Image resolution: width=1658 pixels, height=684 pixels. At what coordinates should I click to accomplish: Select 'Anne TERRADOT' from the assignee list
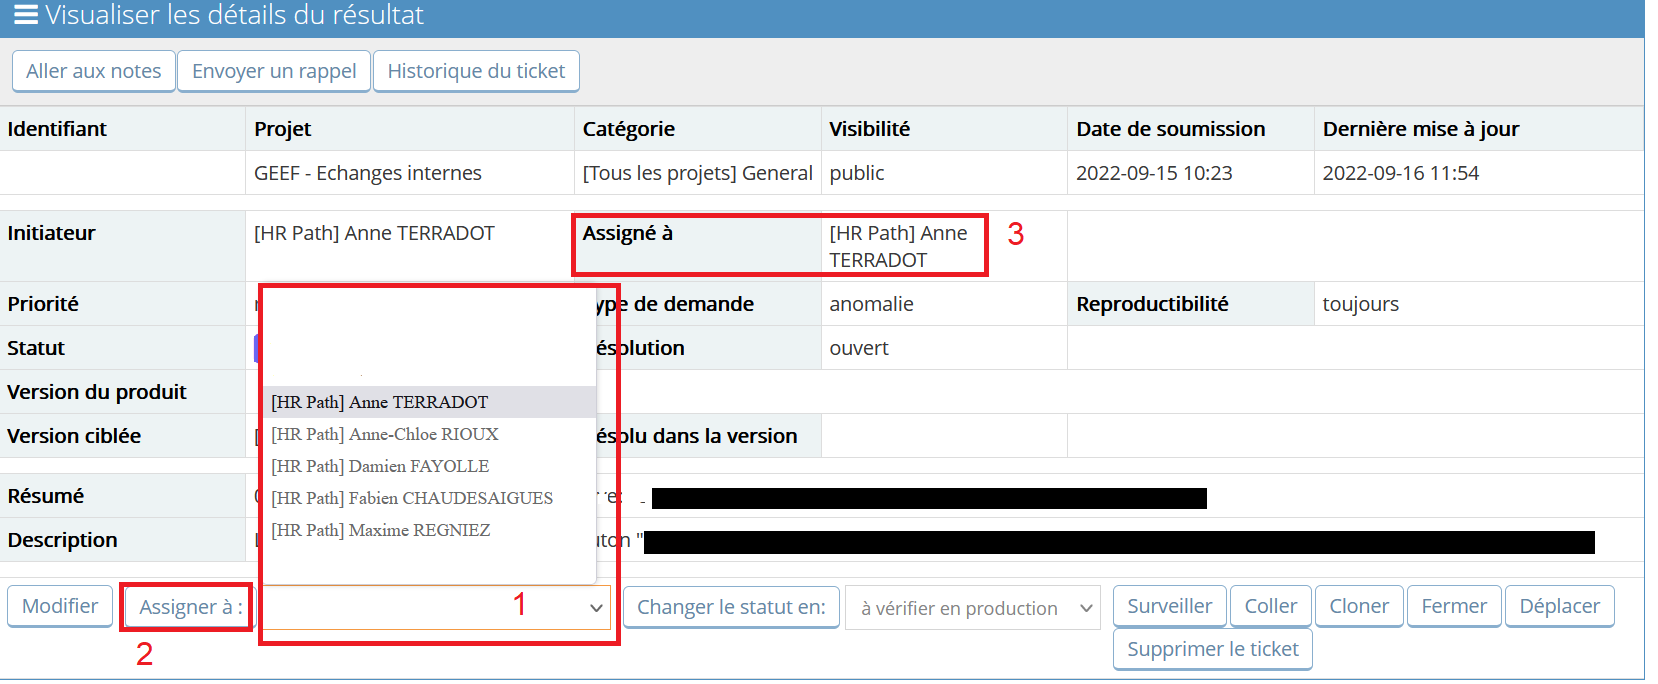tap(380, 402)
